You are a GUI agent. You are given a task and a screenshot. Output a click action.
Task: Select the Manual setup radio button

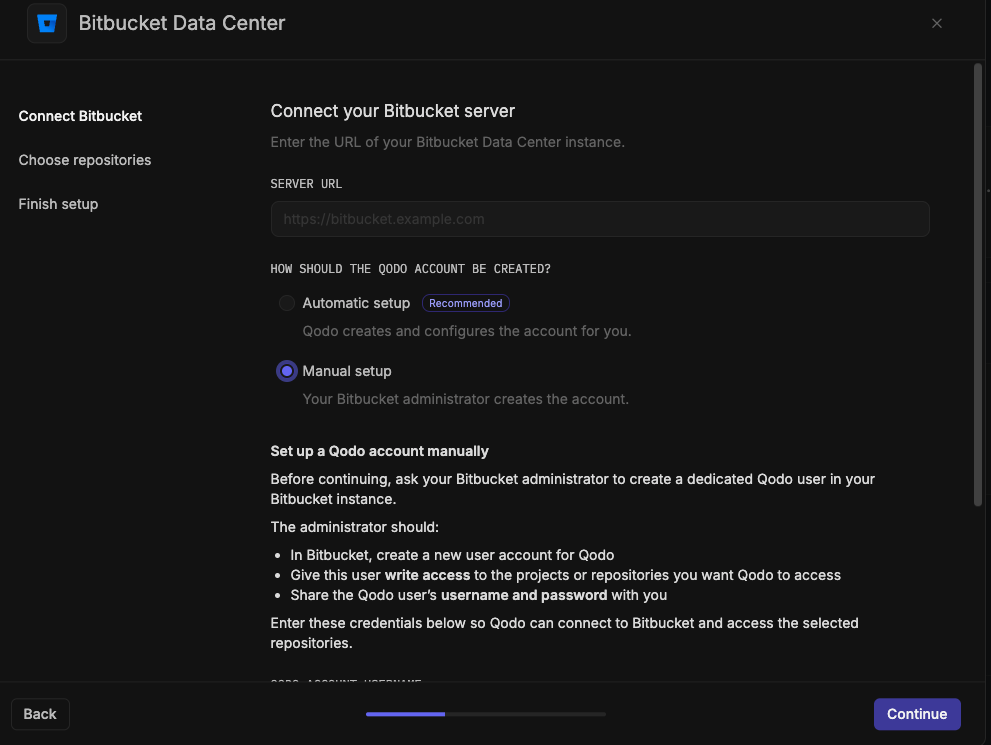tap(287, 371)
